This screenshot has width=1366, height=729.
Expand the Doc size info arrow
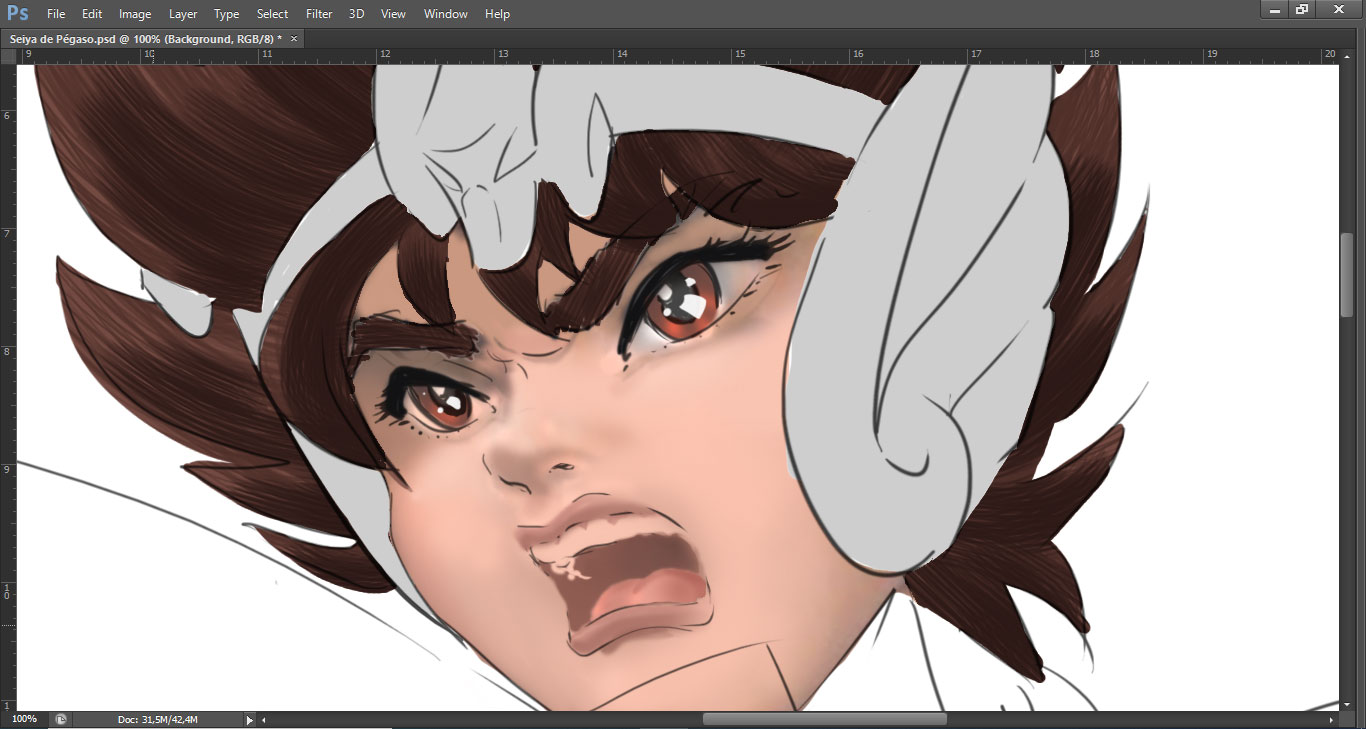tap(249, 719)
